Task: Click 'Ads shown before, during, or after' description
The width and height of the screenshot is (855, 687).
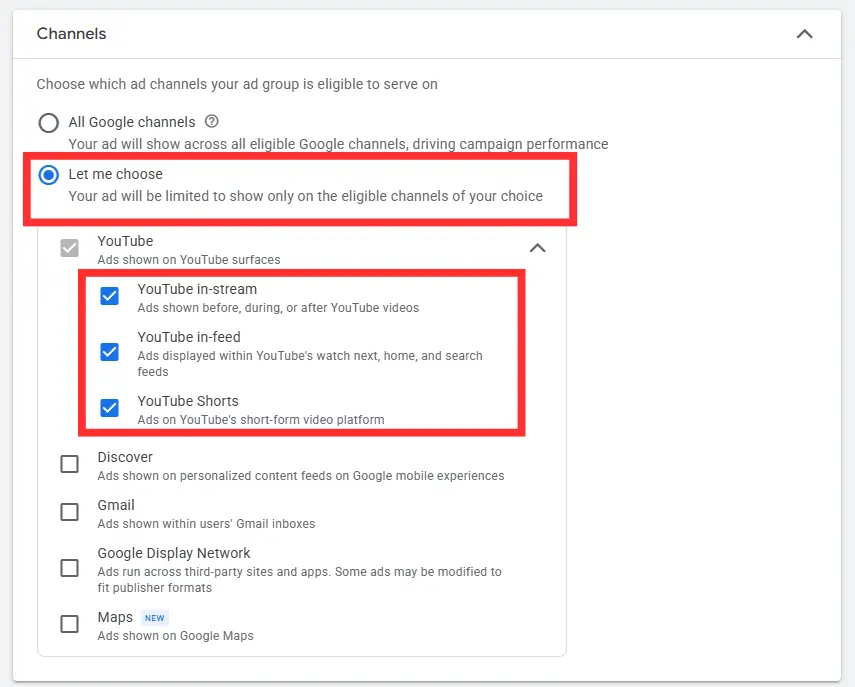Action: click(x=278, y=308)
